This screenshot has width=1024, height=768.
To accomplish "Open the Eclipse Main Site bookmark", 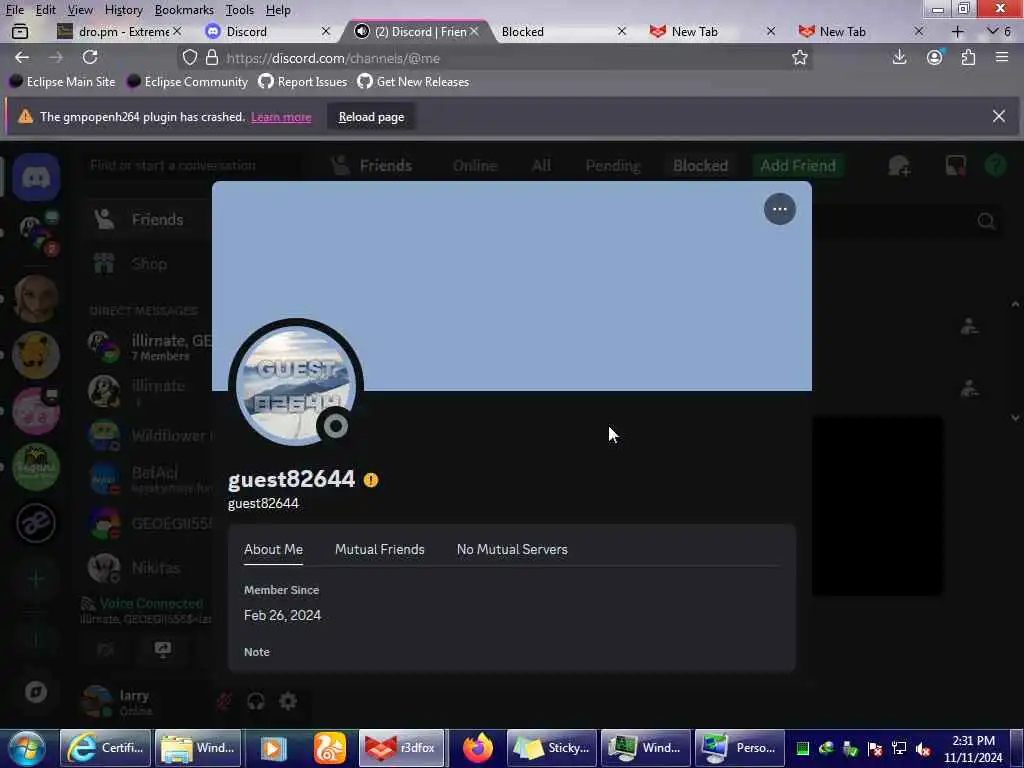I will pyautogui.click(x=62, y=82).
